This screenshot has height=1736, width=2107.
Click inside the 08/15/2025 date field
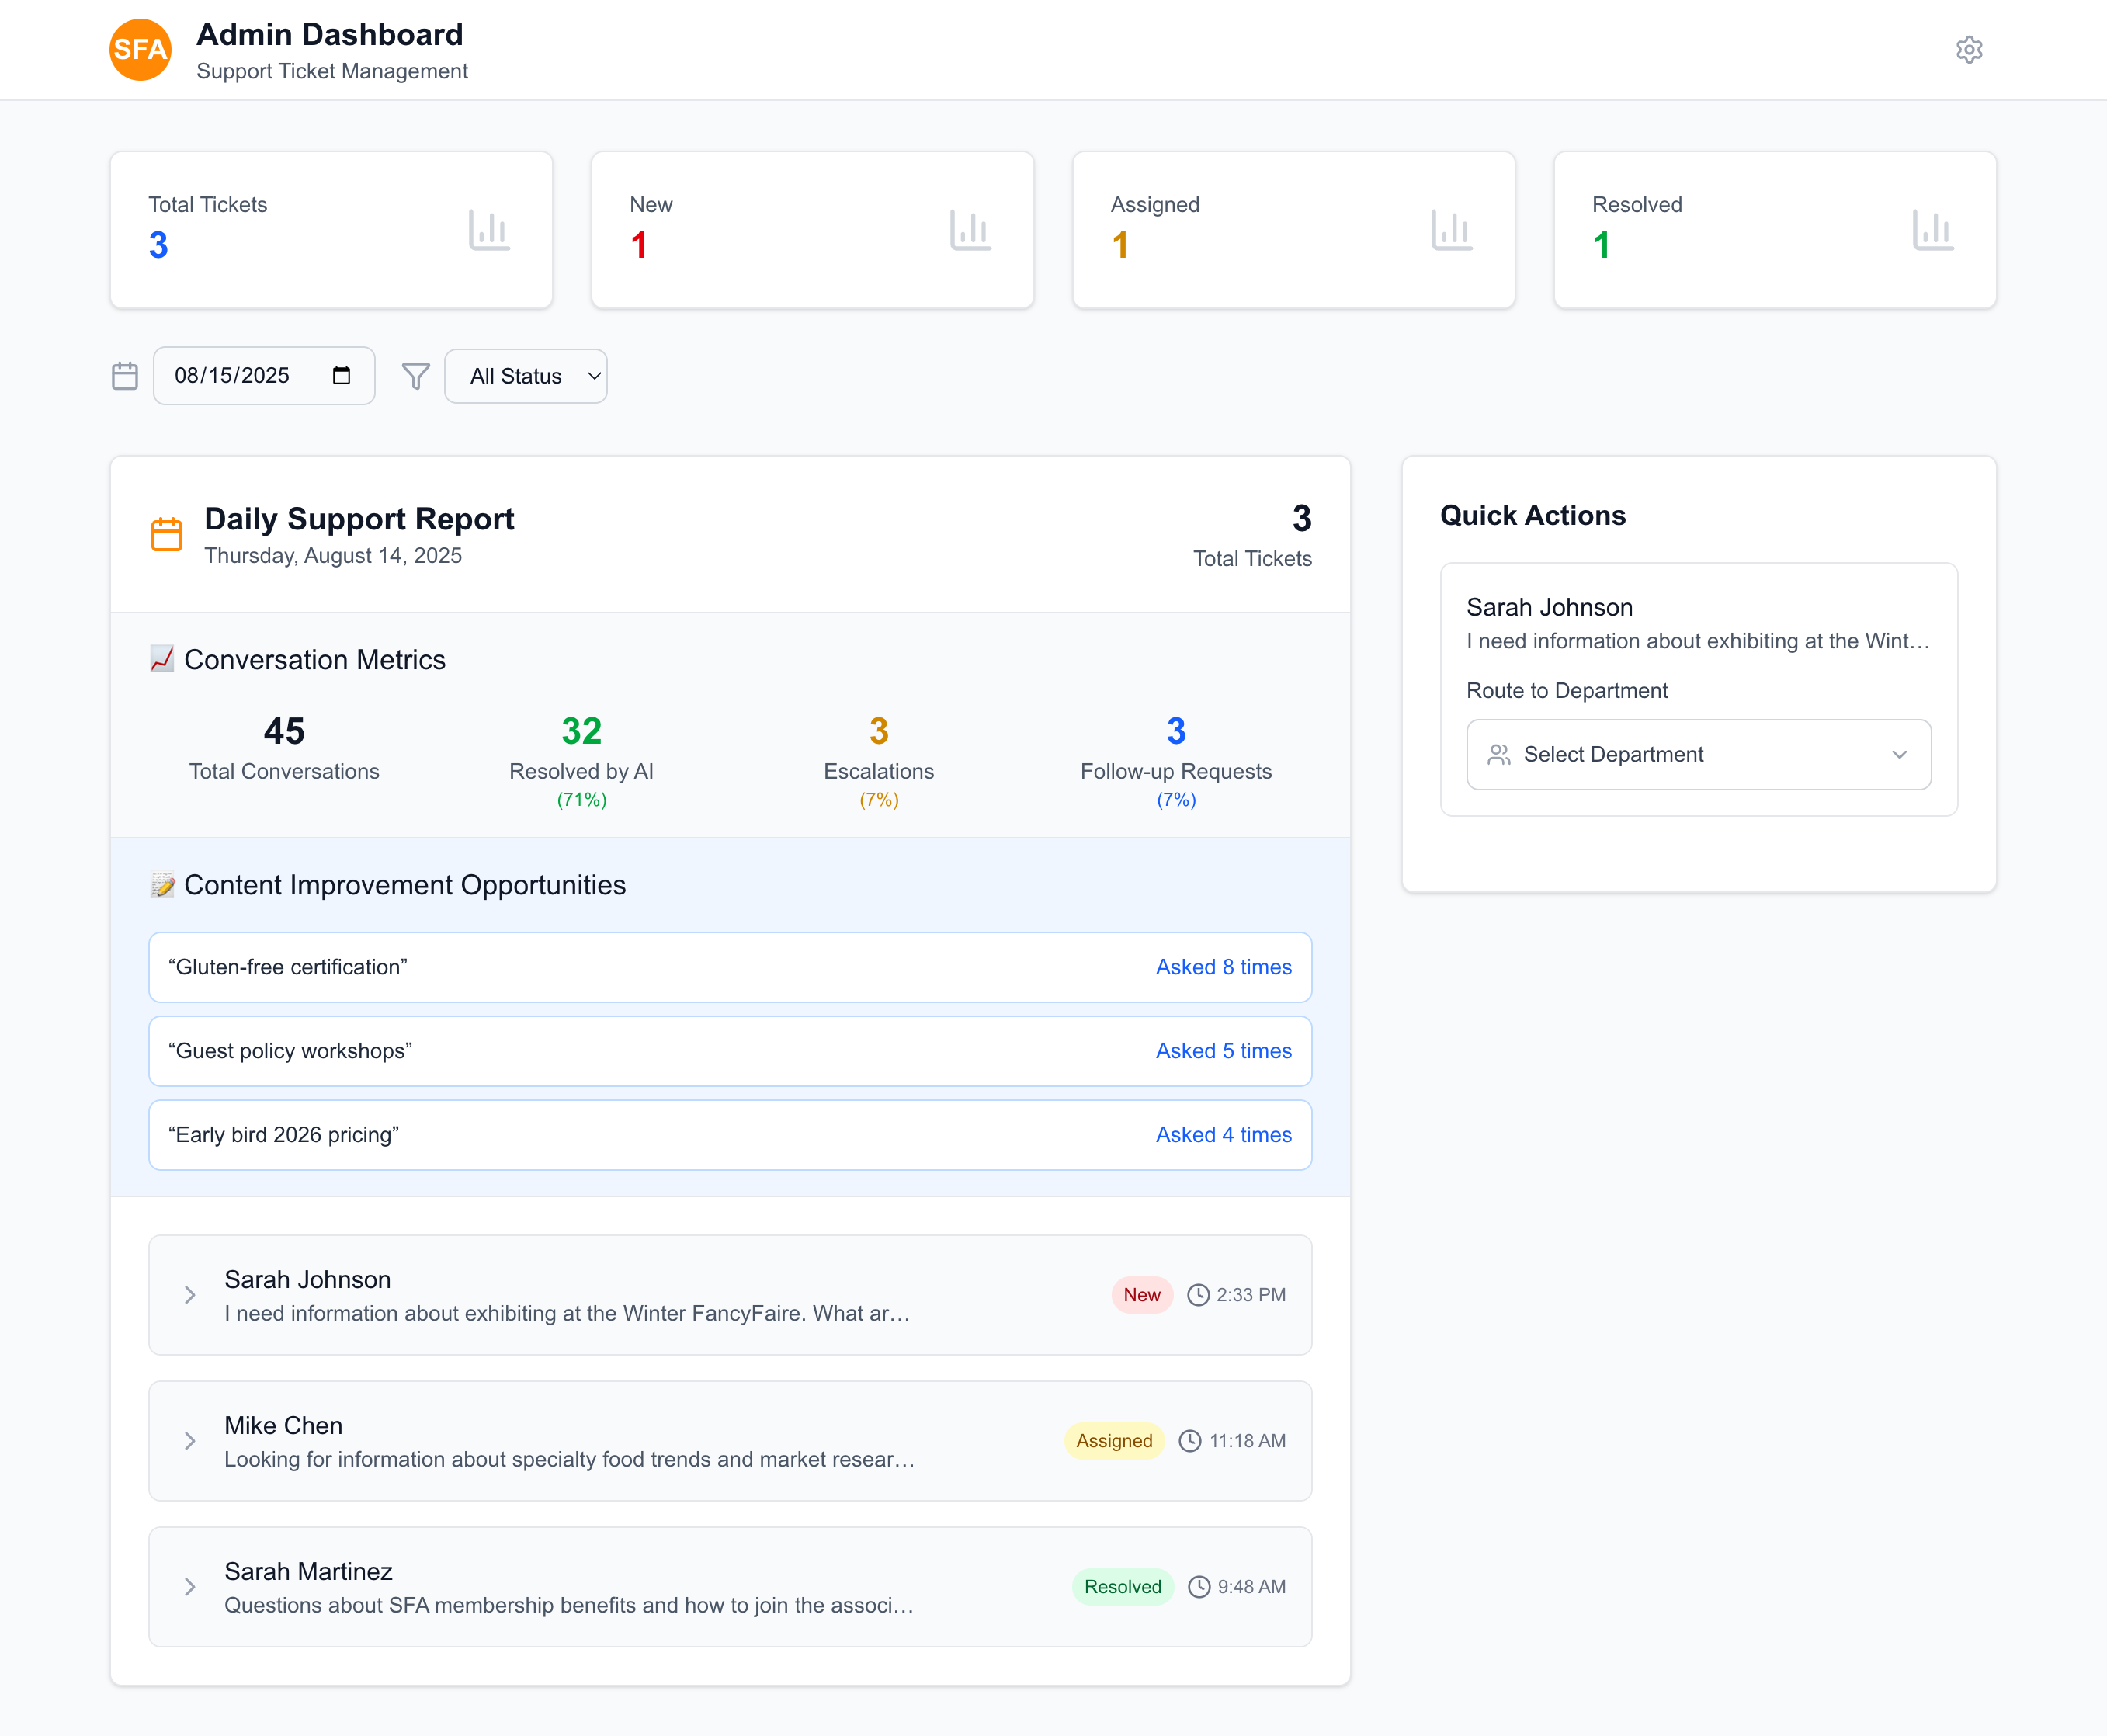pyautogui.click(x=240, y=376)
